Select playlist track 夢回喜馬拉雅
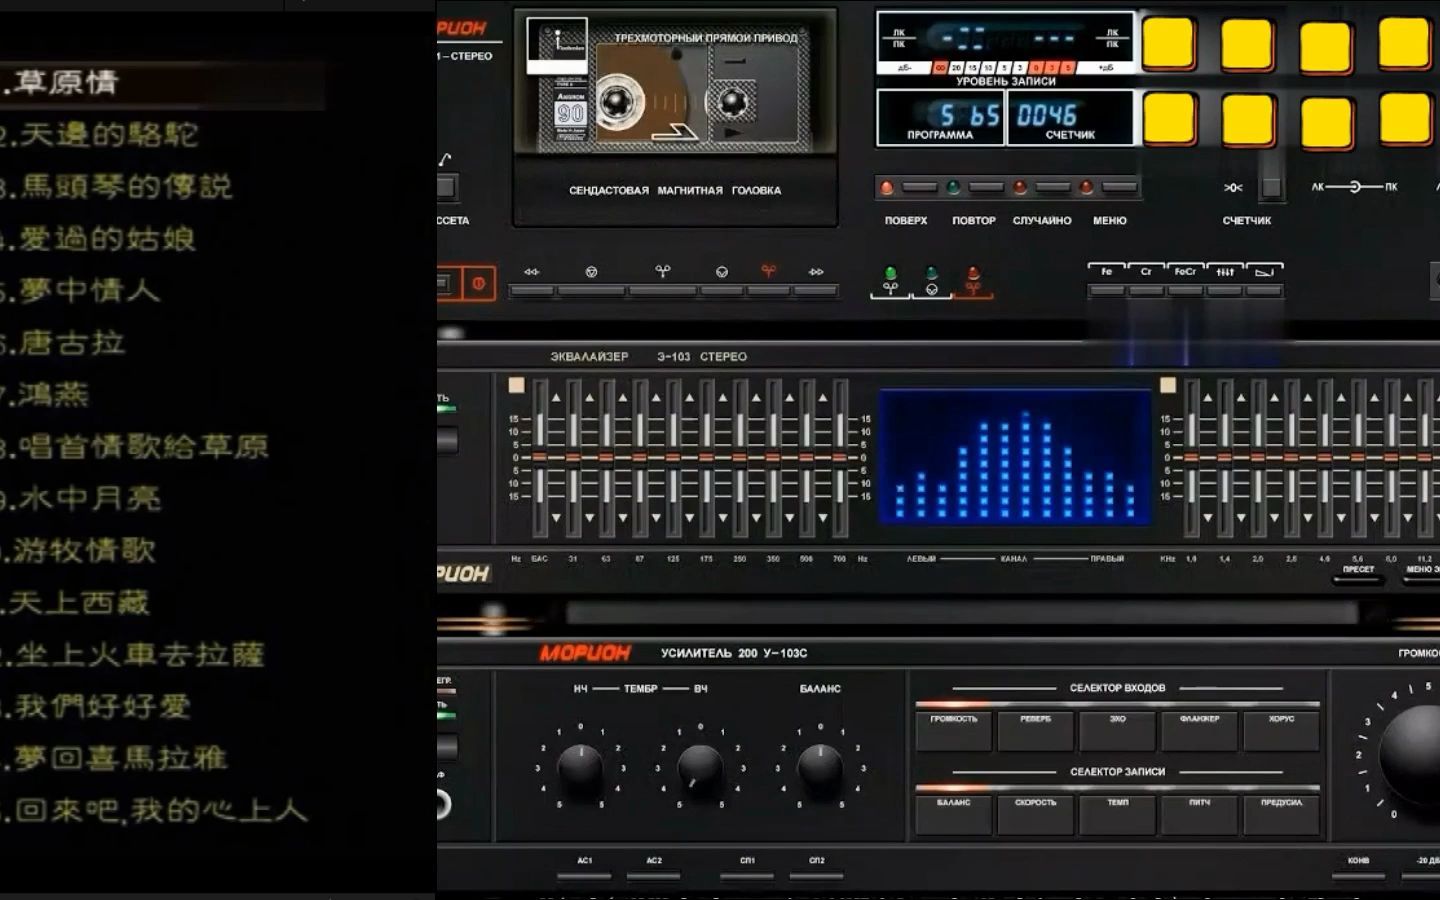 [x=122, y=758]
